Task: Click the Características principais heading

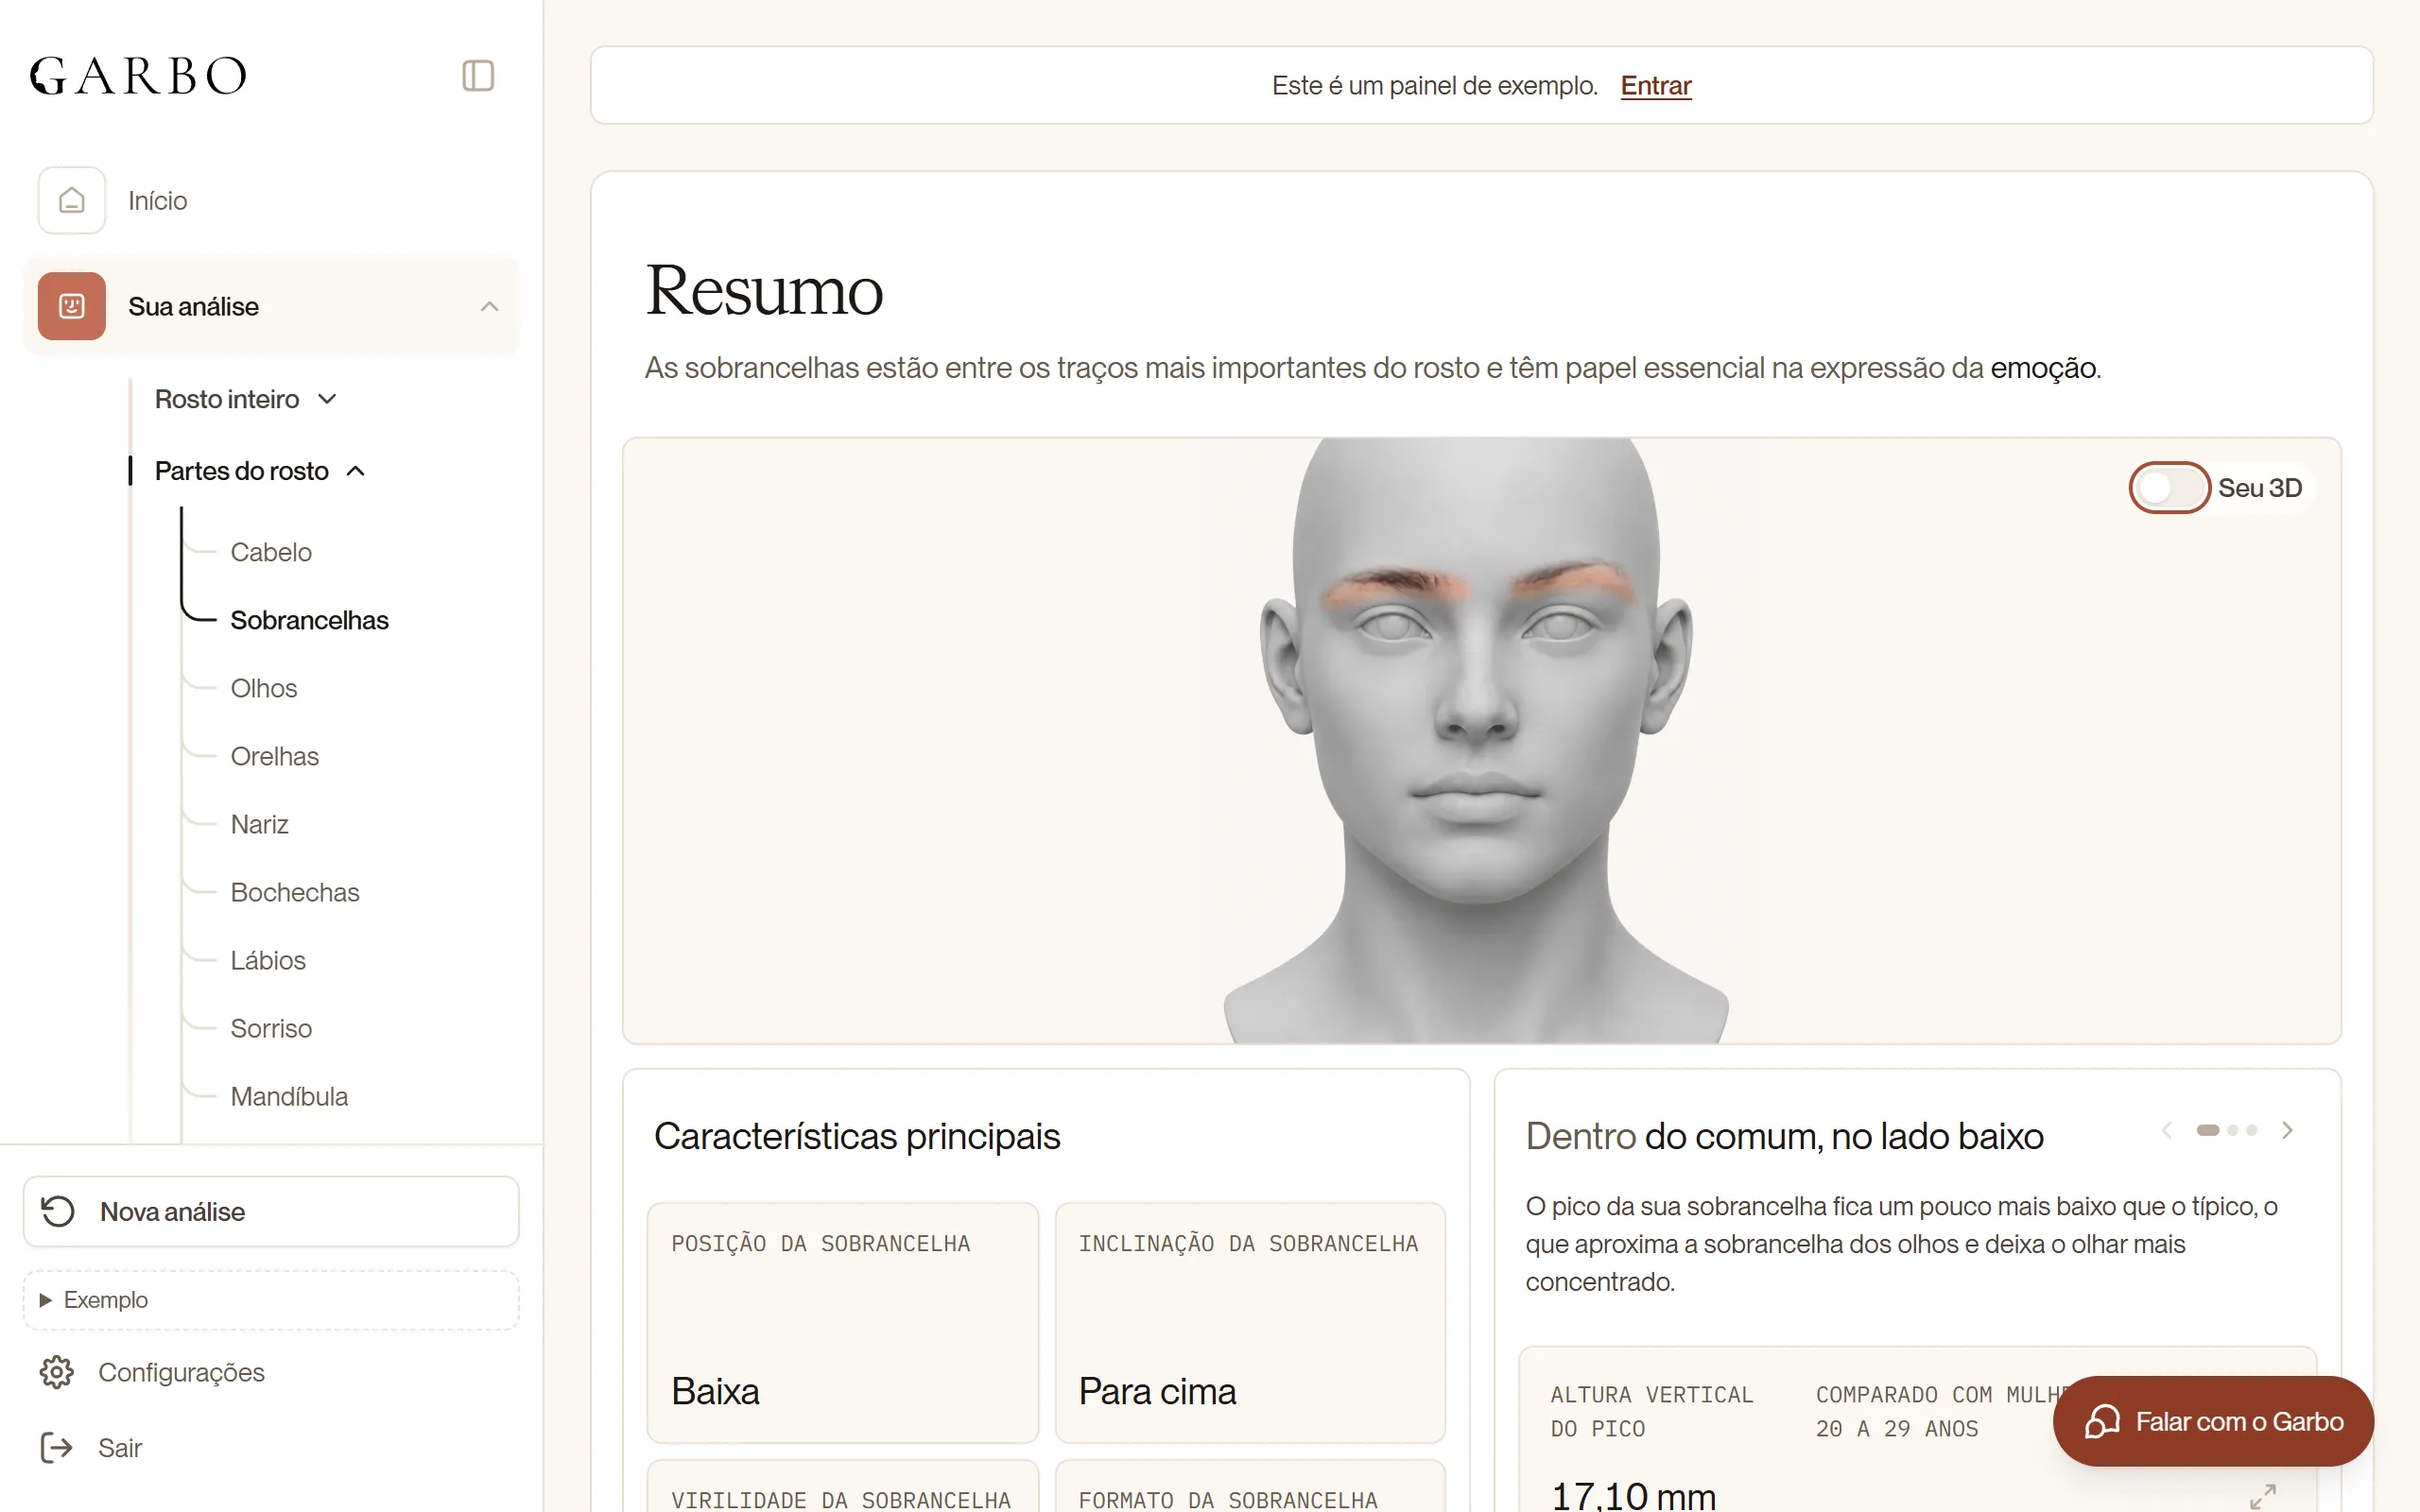Action: pos(857,1136)
